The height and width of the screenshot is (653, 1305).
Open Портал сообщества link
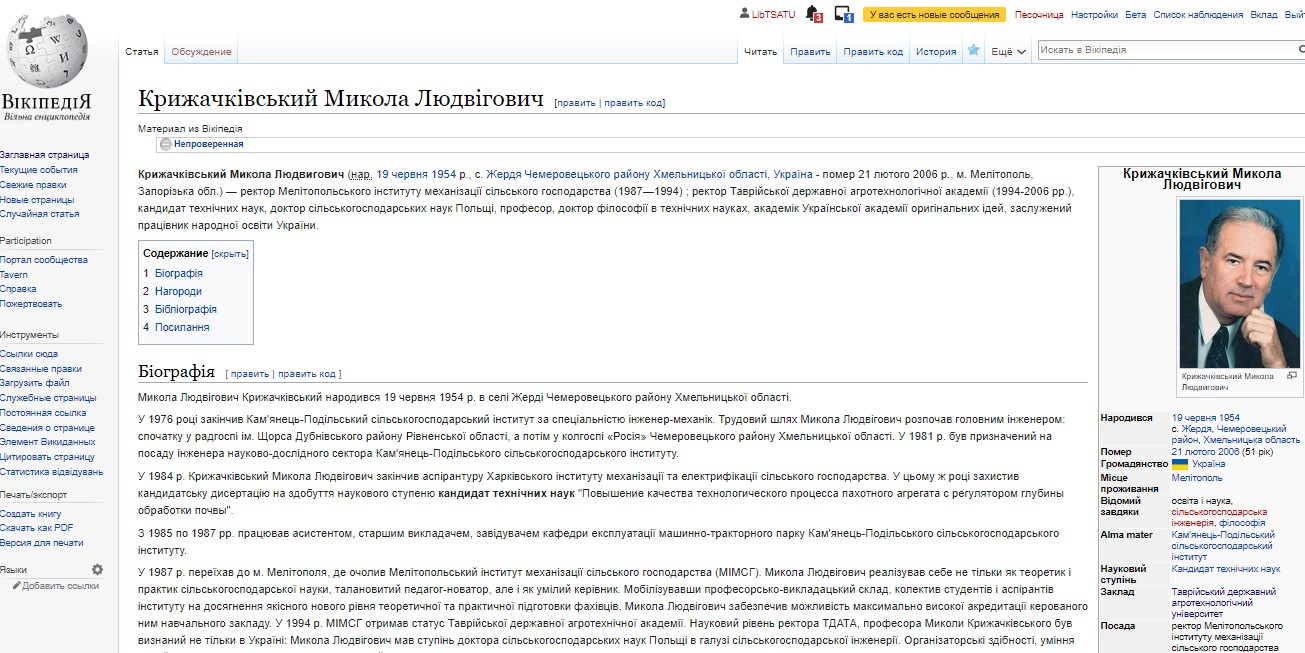44,260
